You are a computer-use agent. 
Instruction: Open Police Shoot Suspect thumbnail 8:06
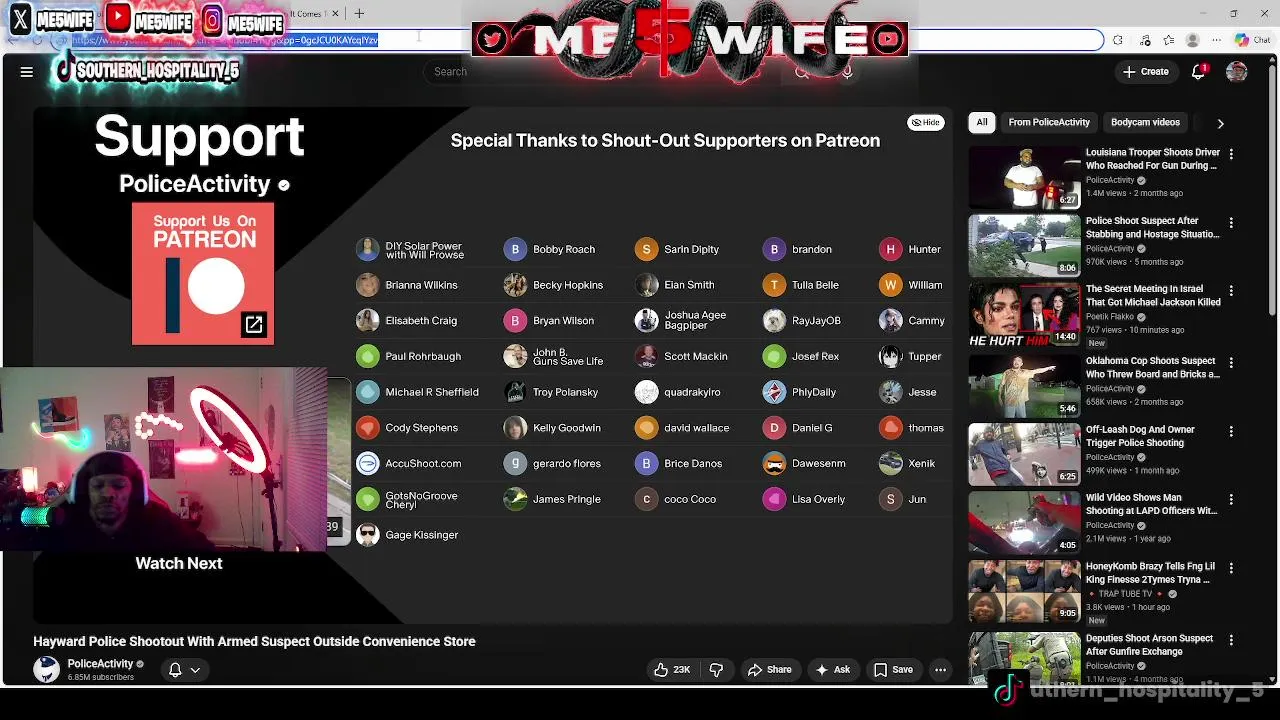(1024, 245)
